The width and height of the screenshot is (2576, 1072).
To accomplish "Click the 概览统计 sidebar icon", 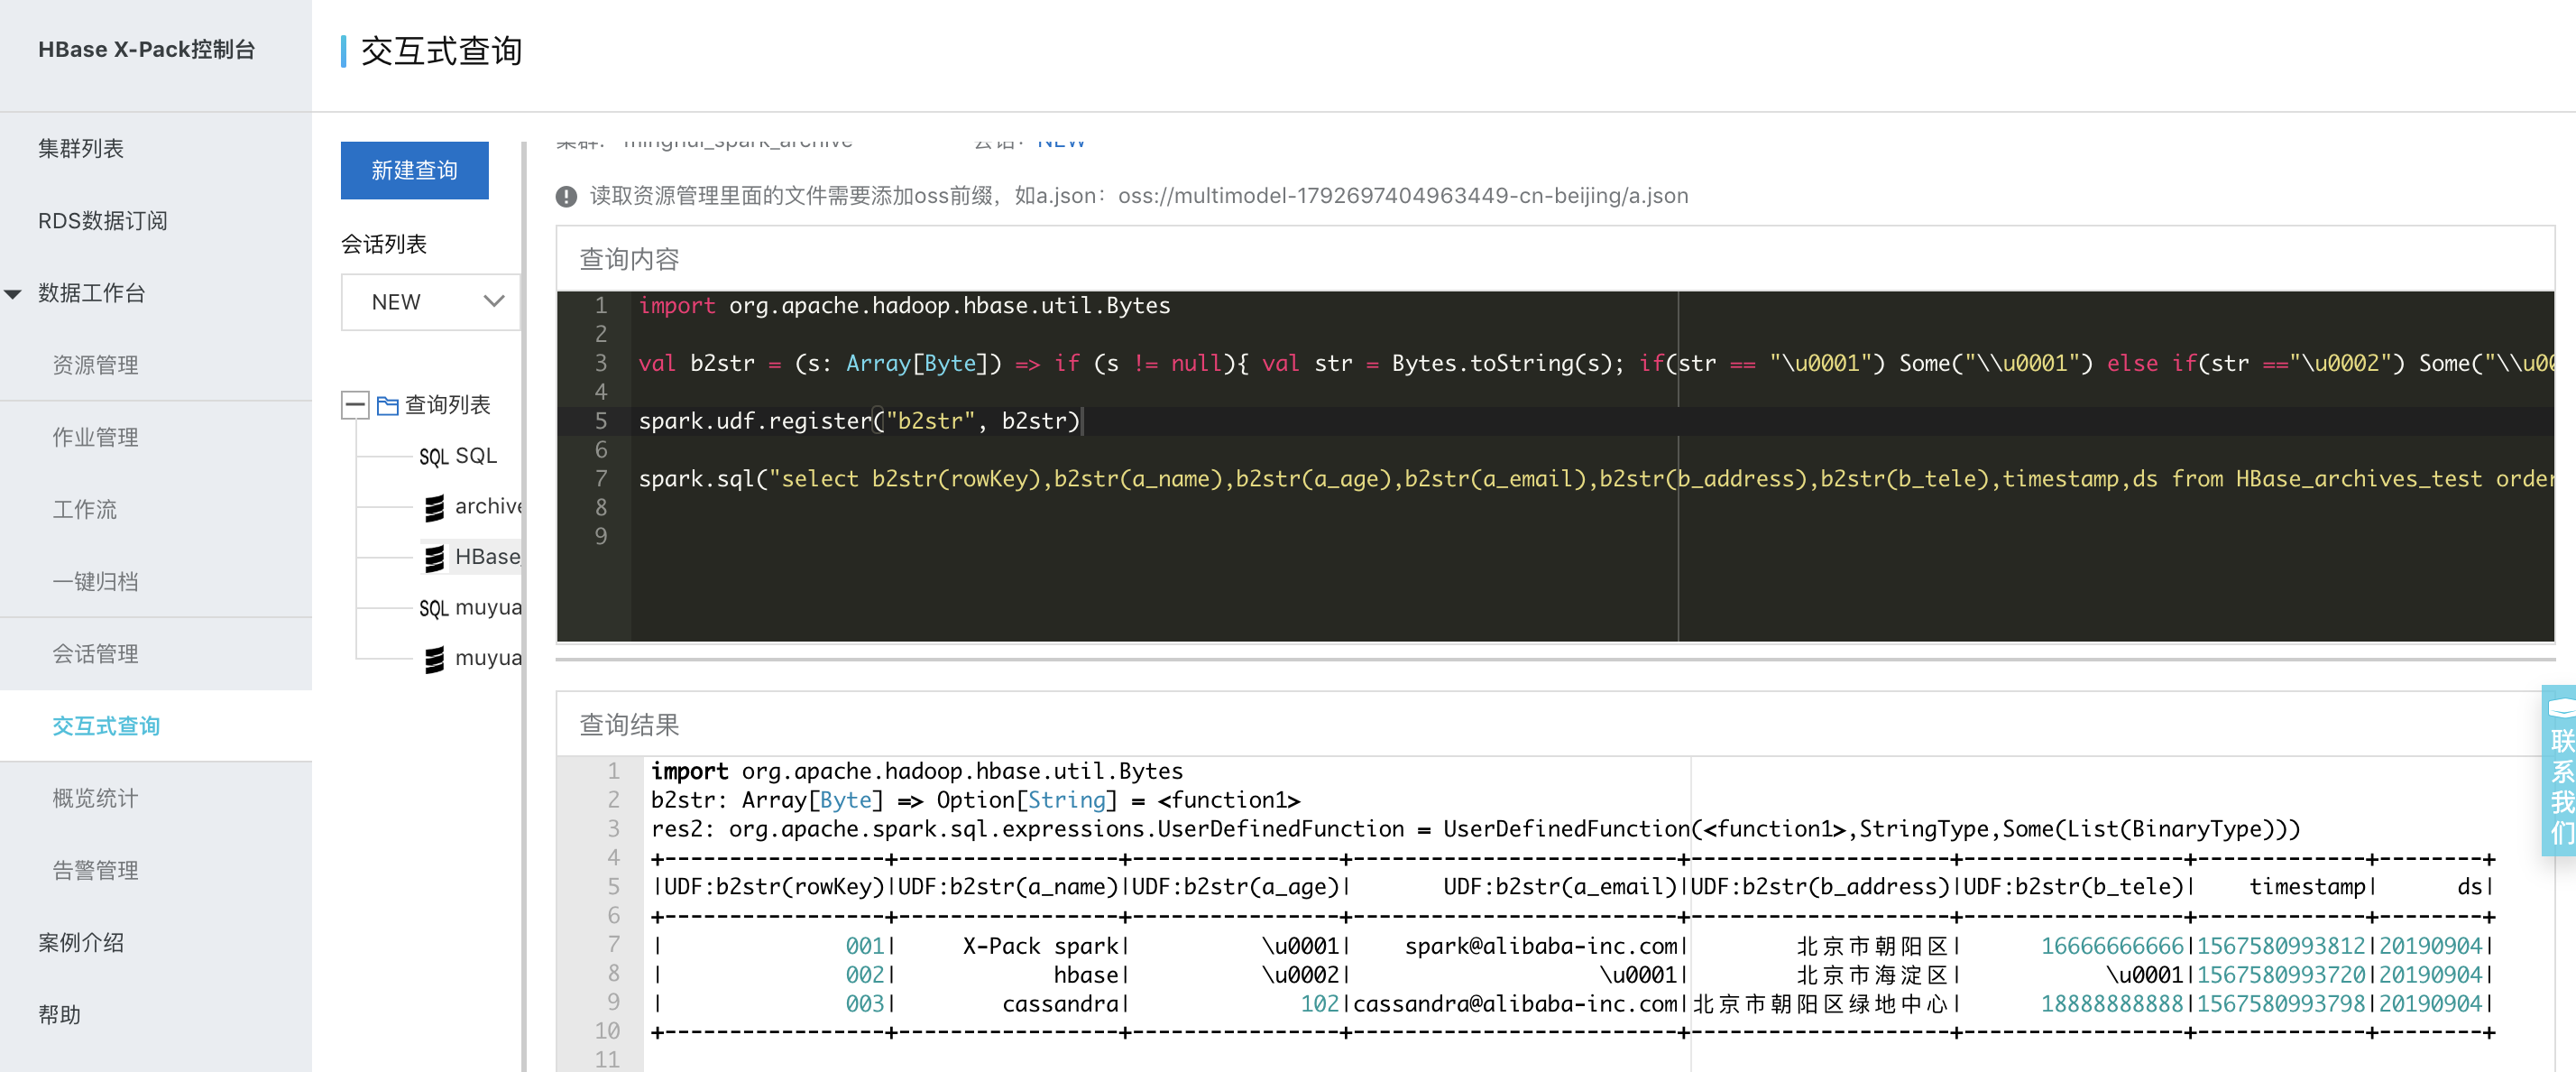I will (90, 796).
